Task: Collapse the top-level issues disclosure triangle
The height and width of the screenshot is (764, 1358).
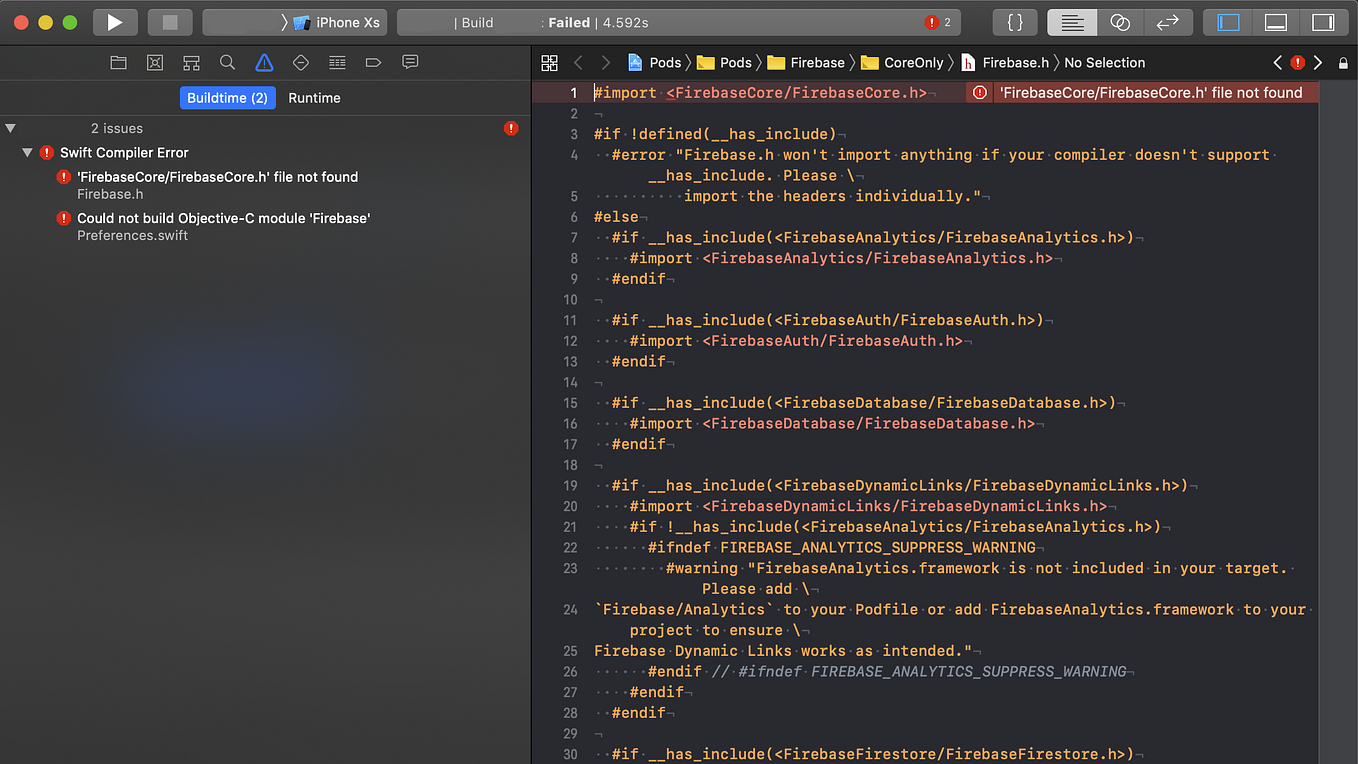Action: click(10, 128)
